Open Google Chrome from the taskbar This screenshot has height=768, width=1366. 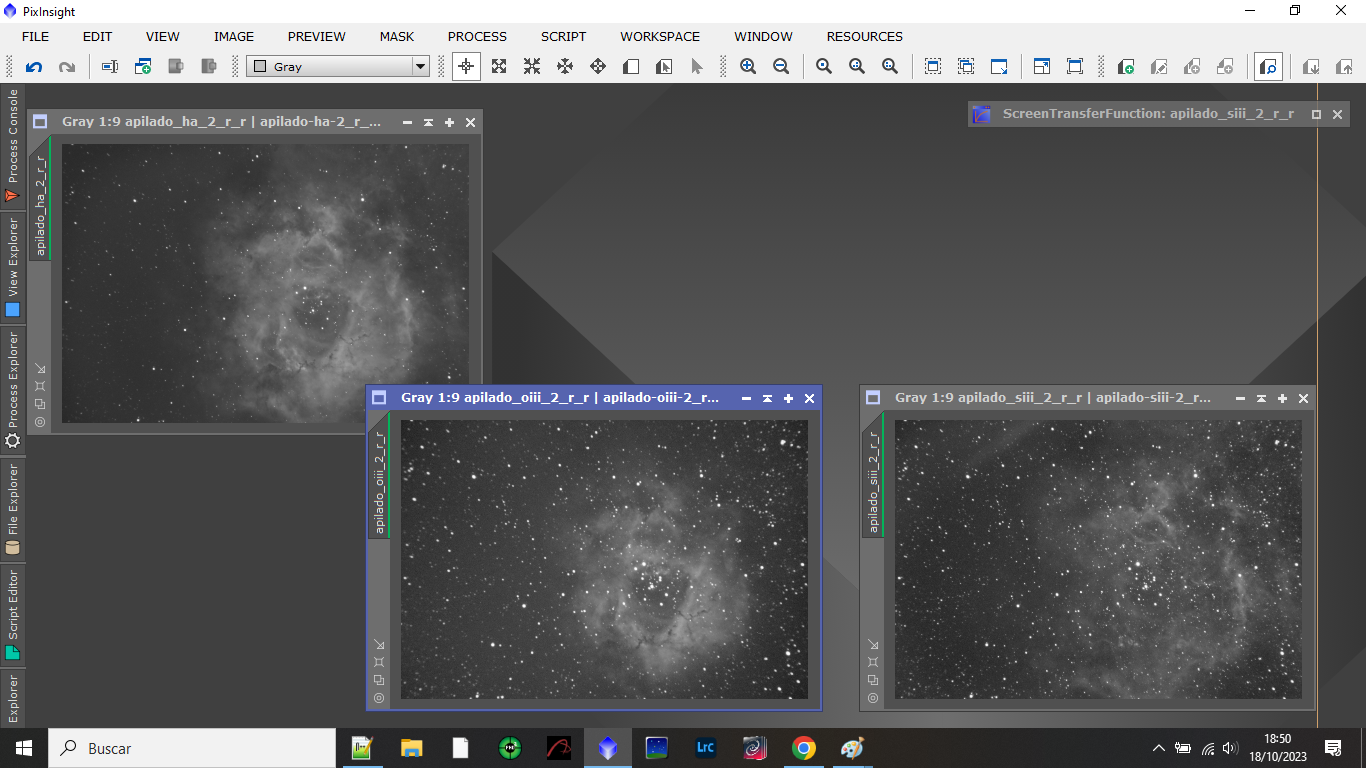click(803, 748)
